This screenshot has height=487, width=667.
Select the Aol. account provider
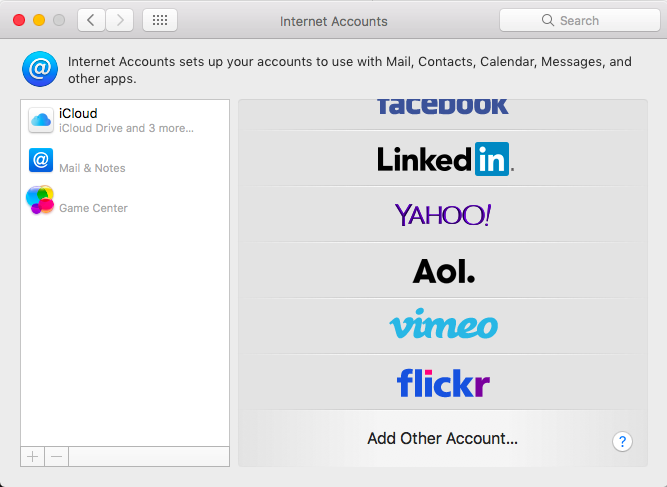[443, 271]
